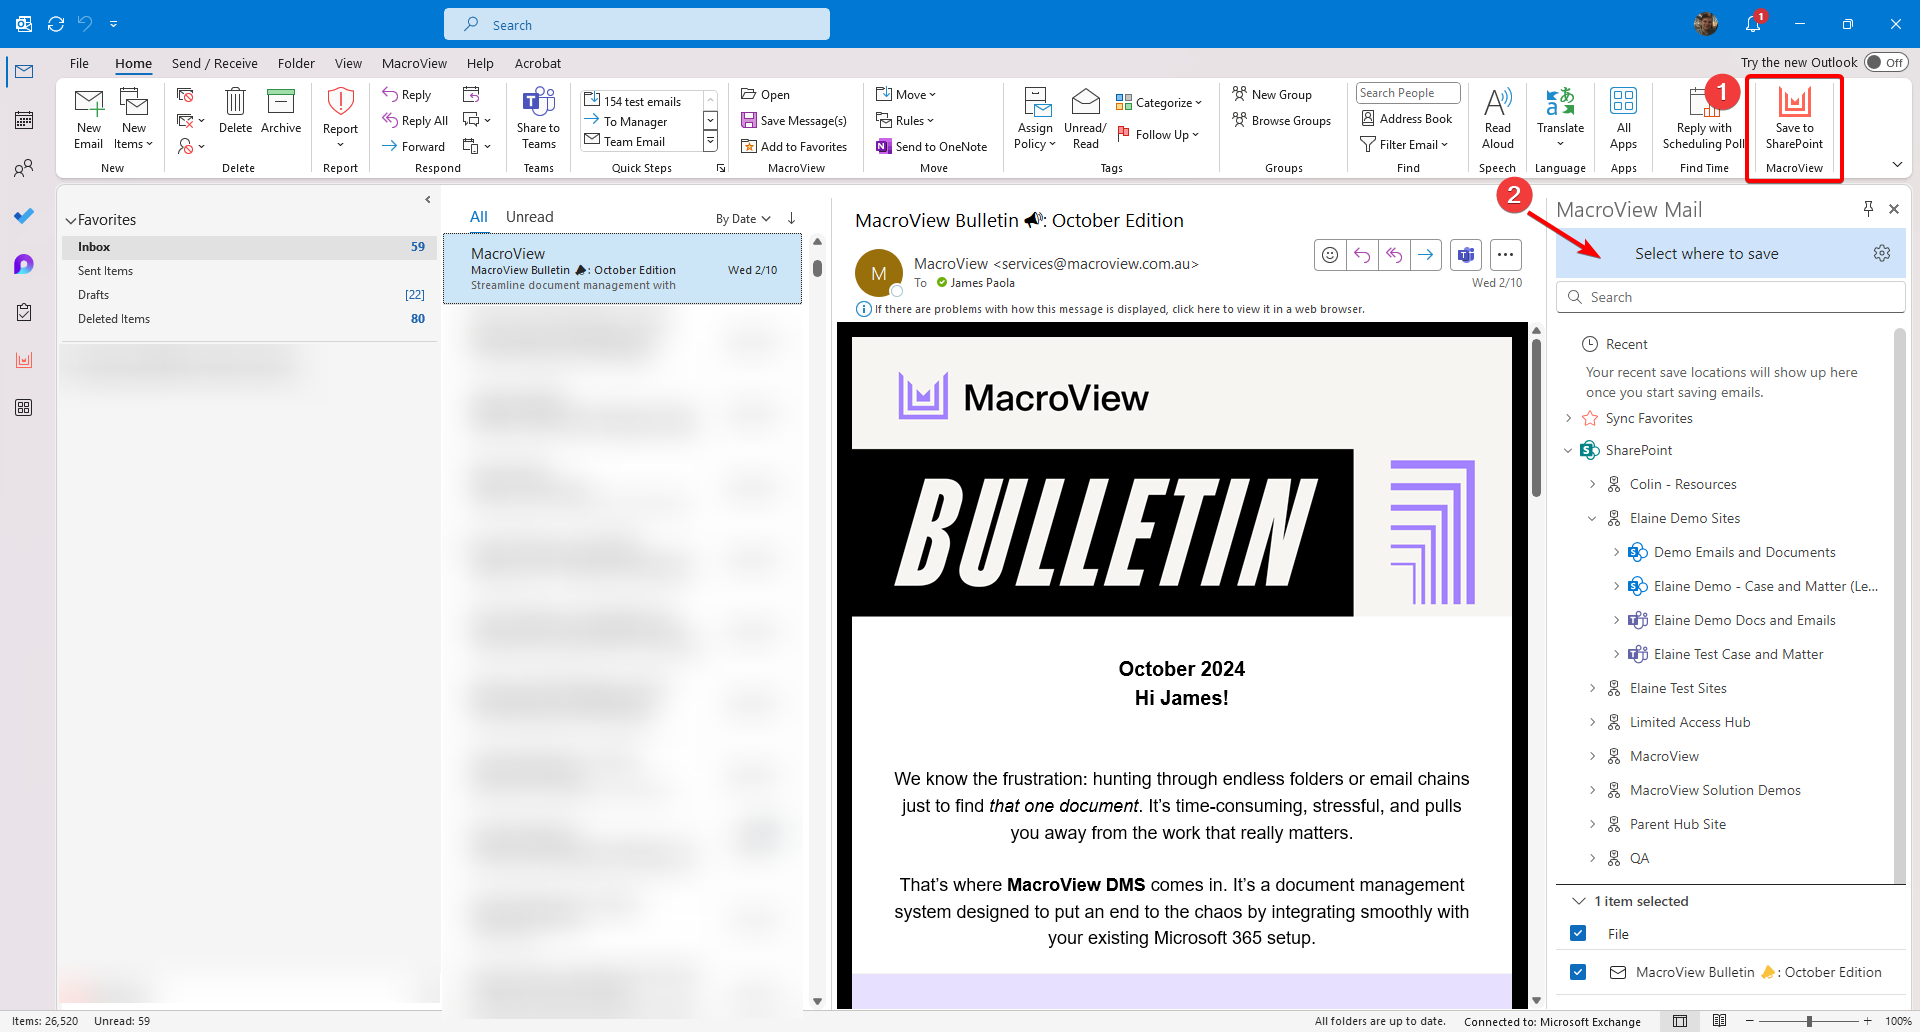Viewport: 1920px width, 1032px height.
Task: Show Unread messages filter tab
Action: pos(529,217)
